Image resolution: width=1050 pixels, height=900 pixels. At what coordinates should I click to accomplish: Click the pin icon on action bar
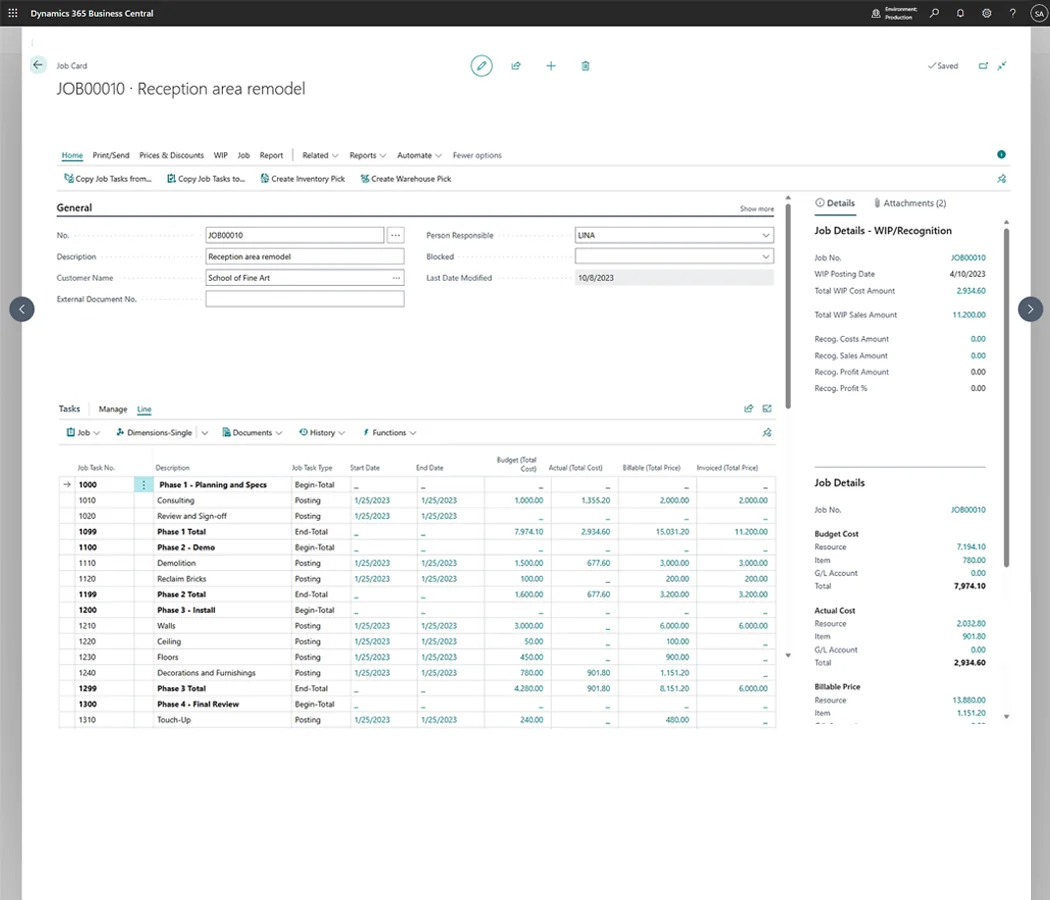(x=1002, y=179)
